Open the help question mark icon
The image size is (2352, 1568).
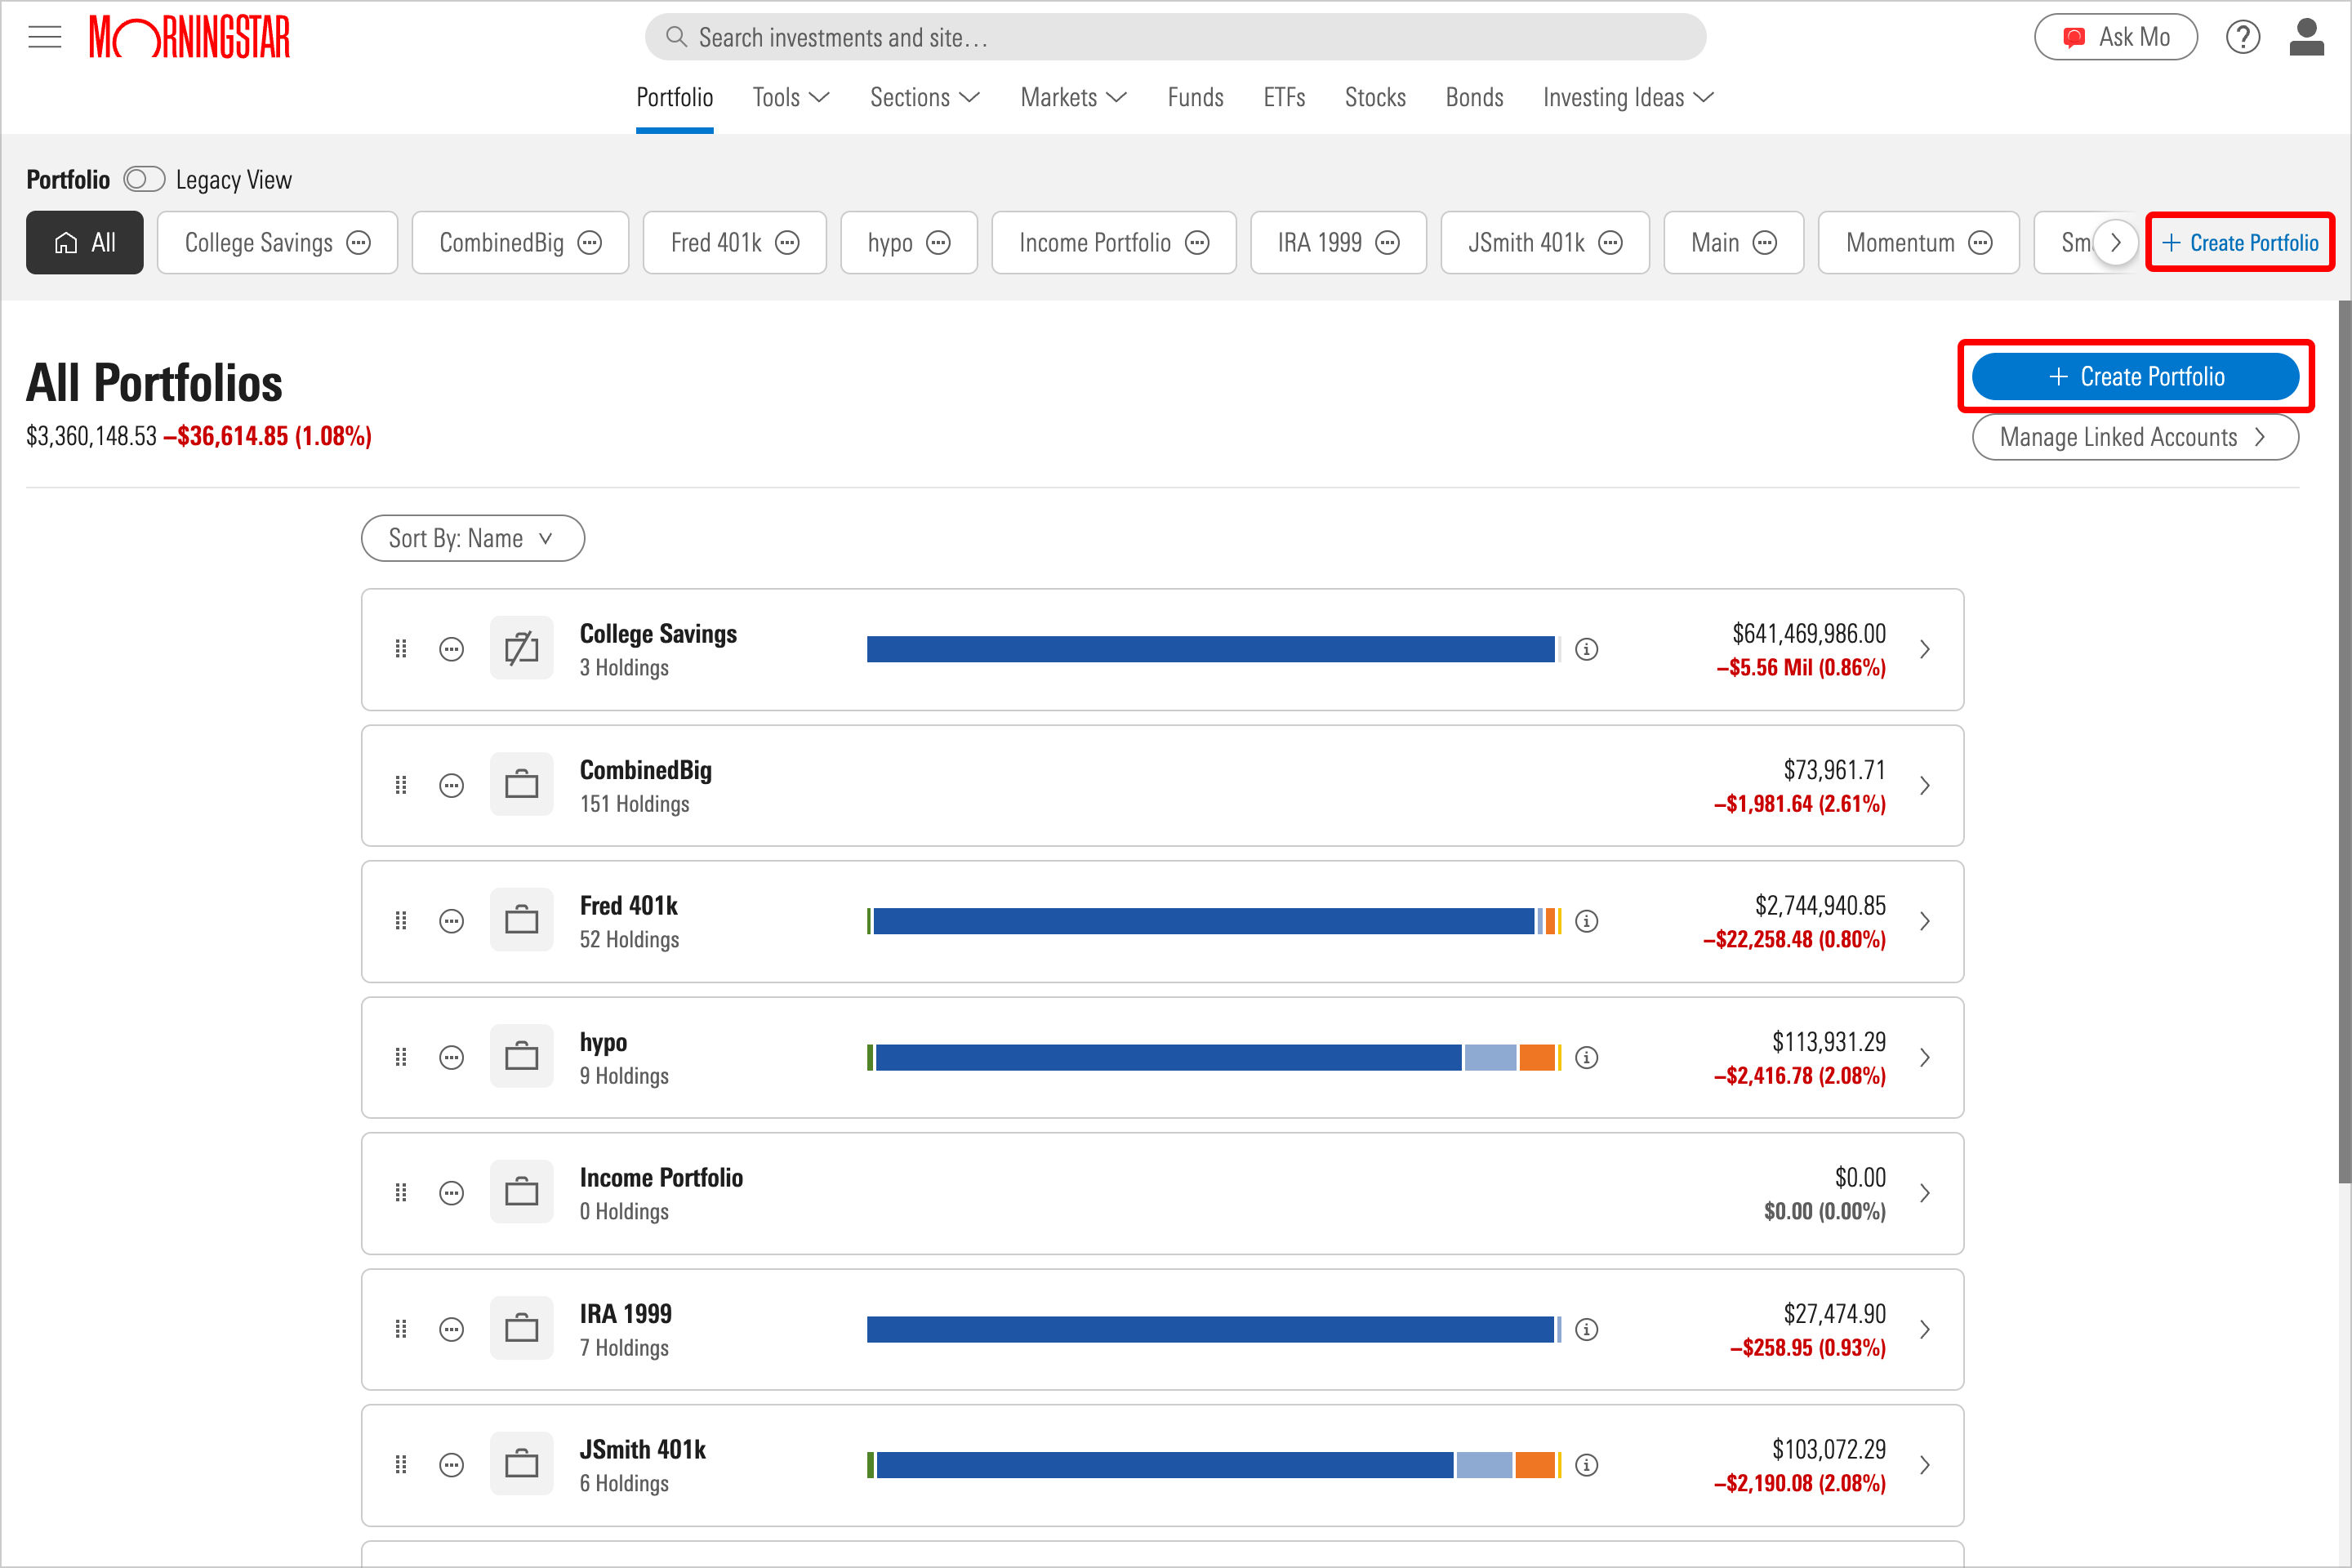pyautogui.click(x=2242, y=38)
